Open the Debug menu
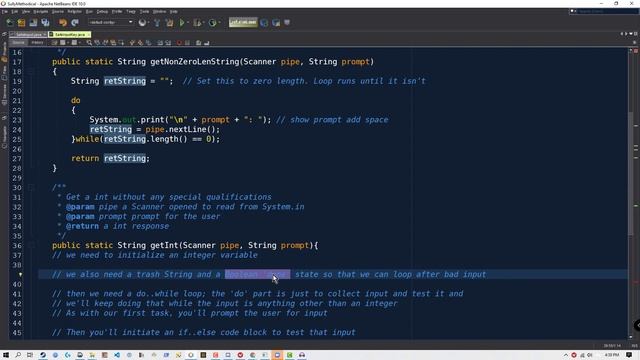The width and height of the screenshot is (640, 360). 102,11
